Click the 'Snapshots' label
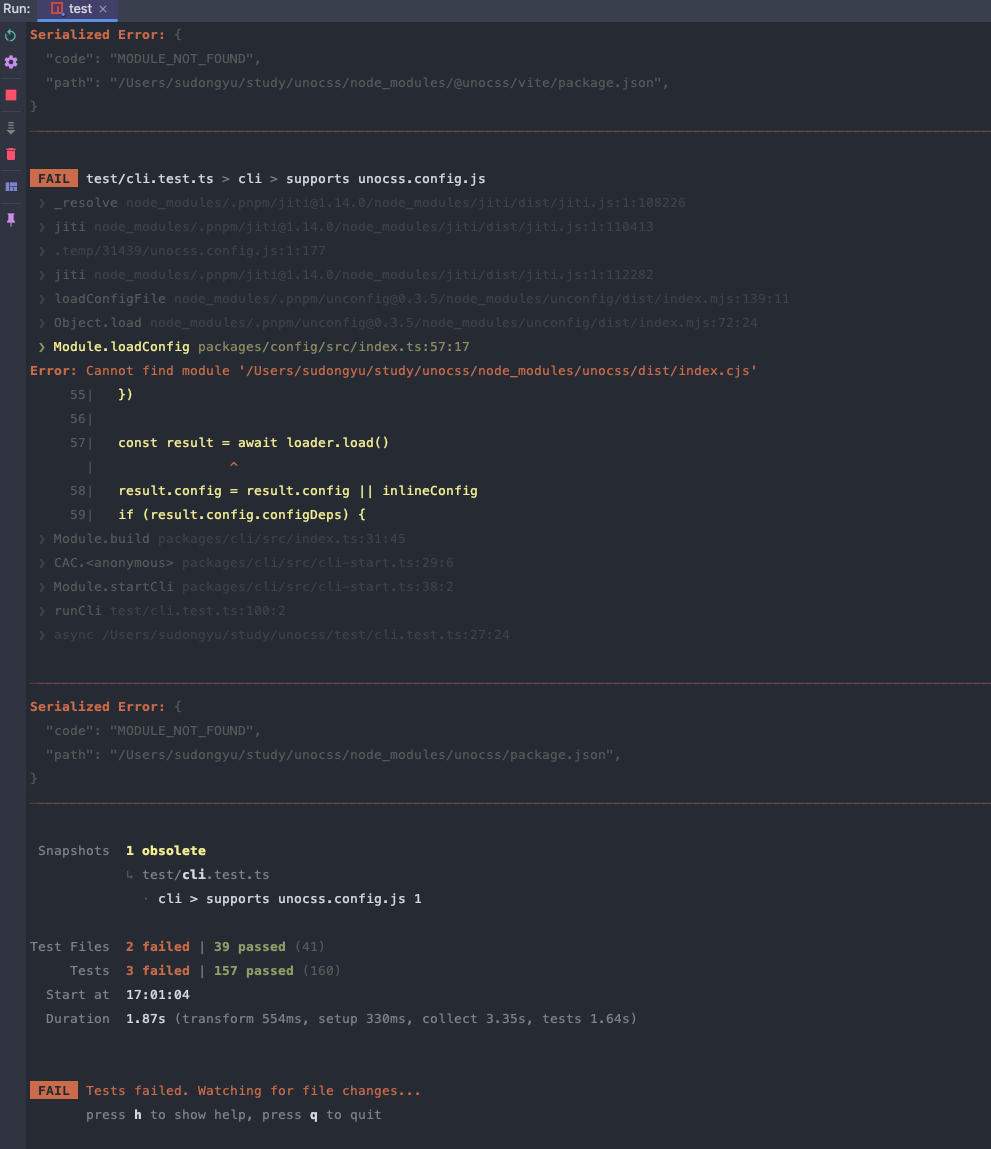The width and height of the screenshot is (991, 1149). pyautogui.click(x=73, y=851)
